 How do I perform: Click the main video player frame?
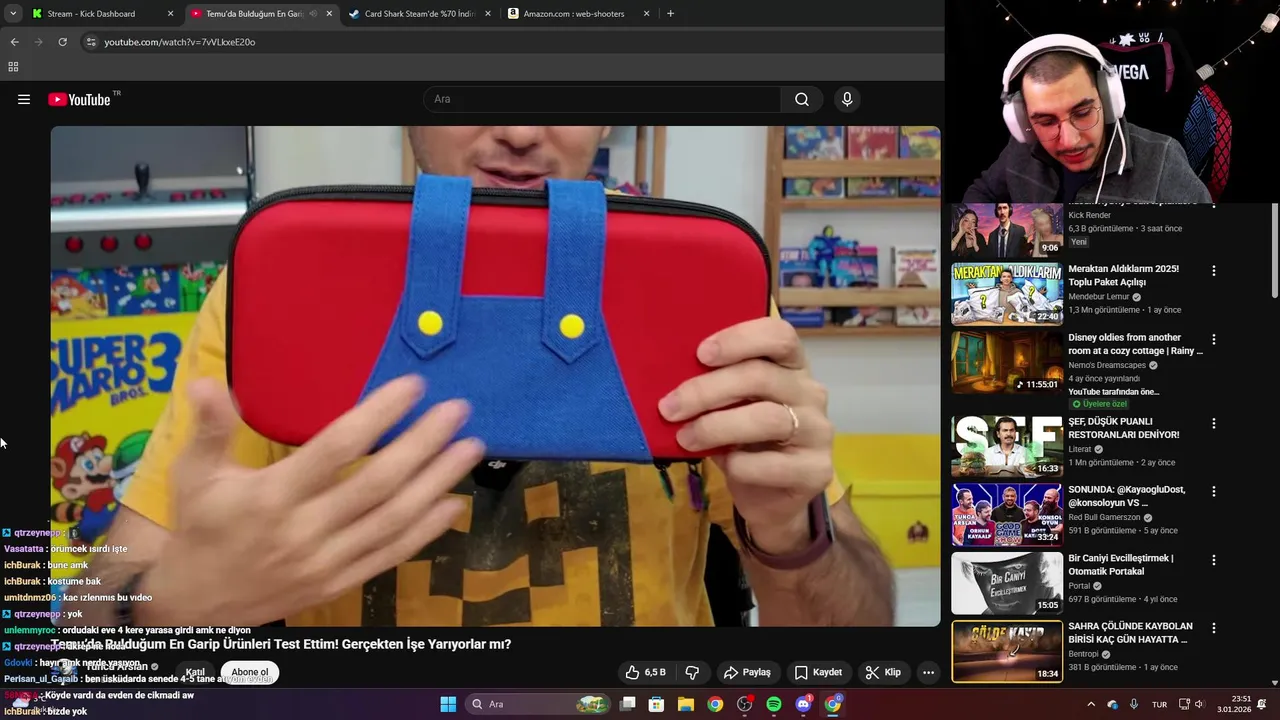point(496,376)
